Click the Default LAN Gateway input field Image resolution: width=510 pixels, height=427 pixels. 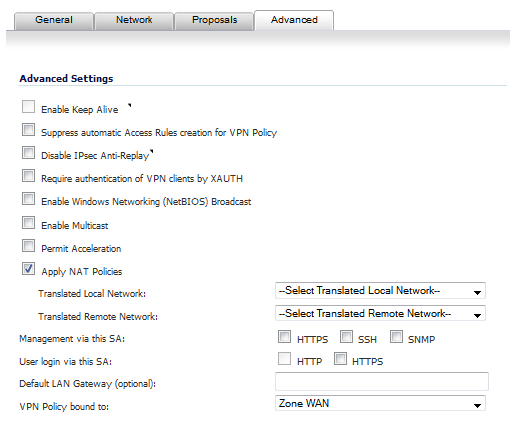pos(382,381)
